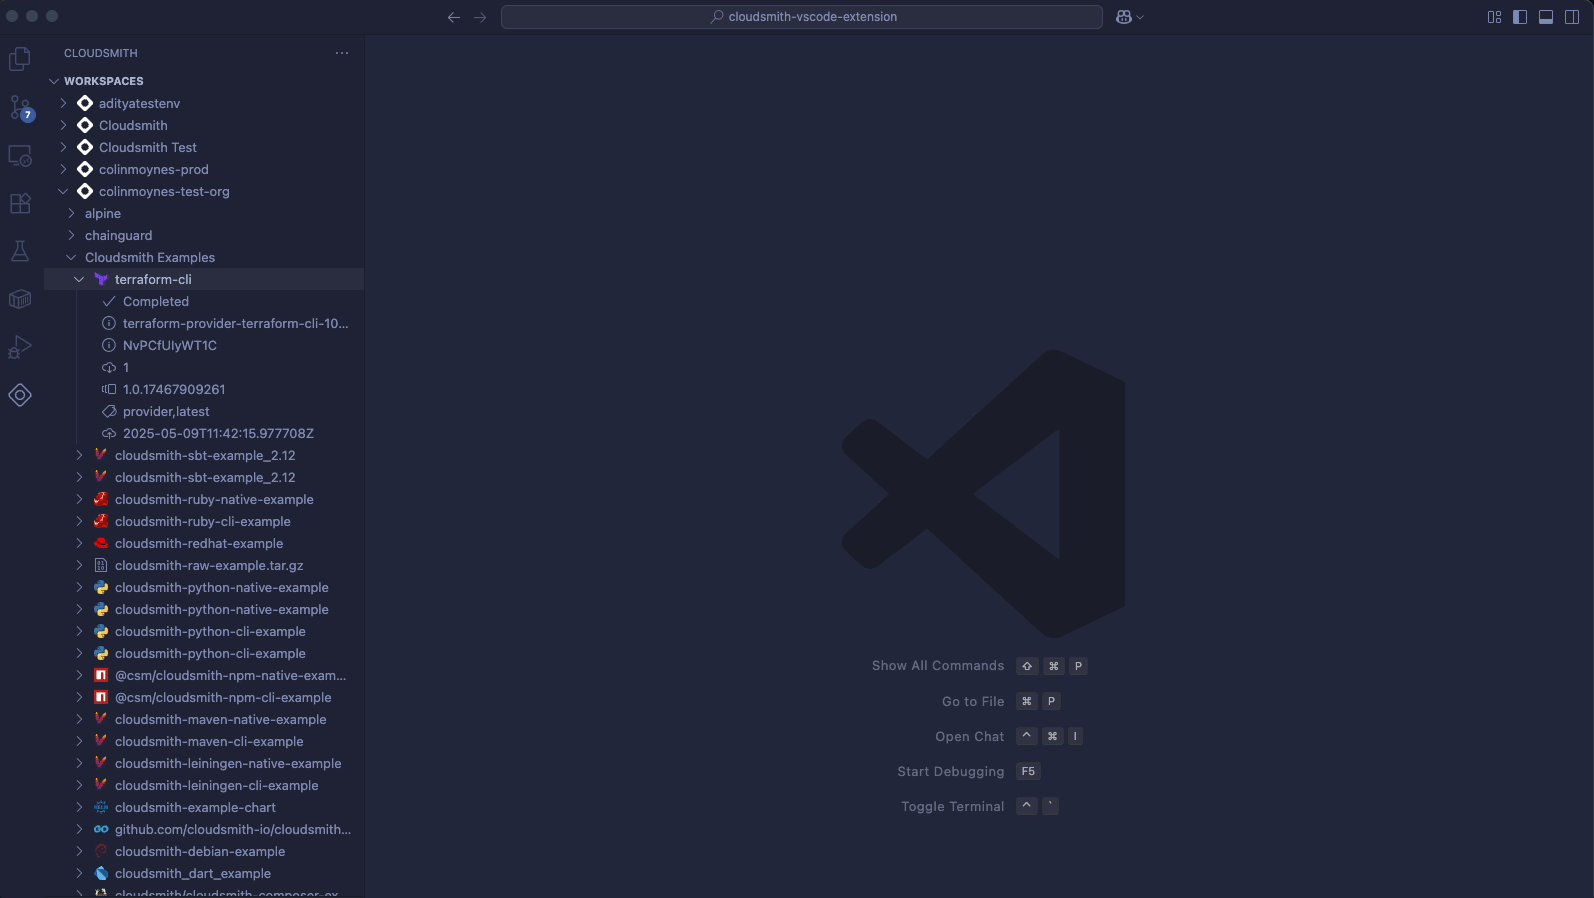This screenshot has height=898, width=1594.
Task: Open the Containers view in activity bar
Action: tap(20, 299)
